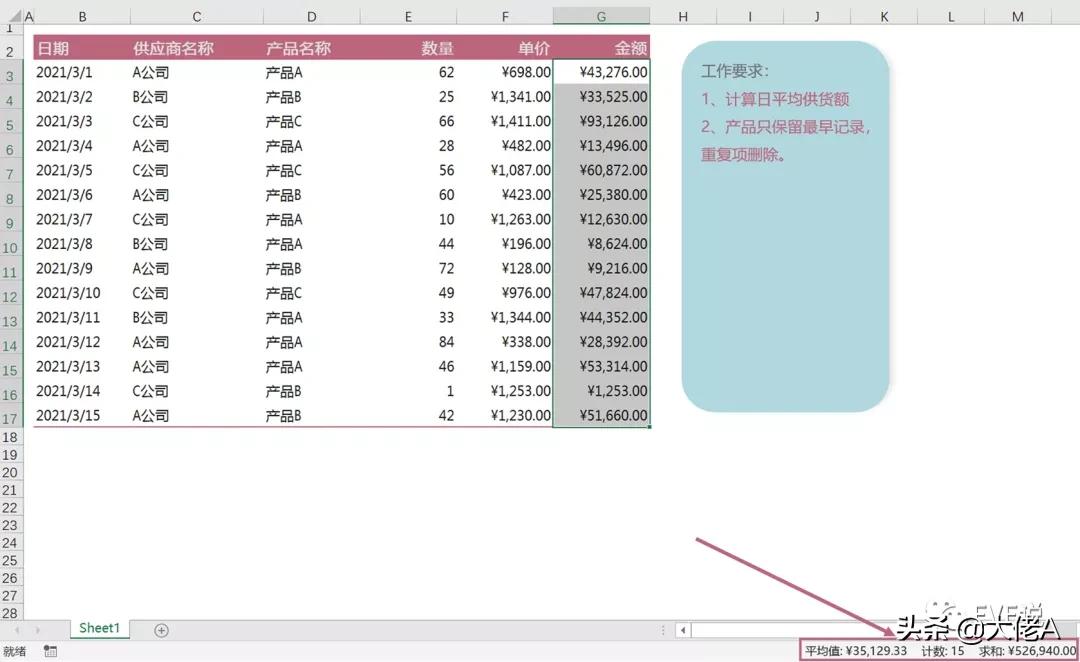The width and height of the screenshot is (1080, 662).
Task: Select amount cell ¥93,126.00
Action: click(x=601, y=121)
